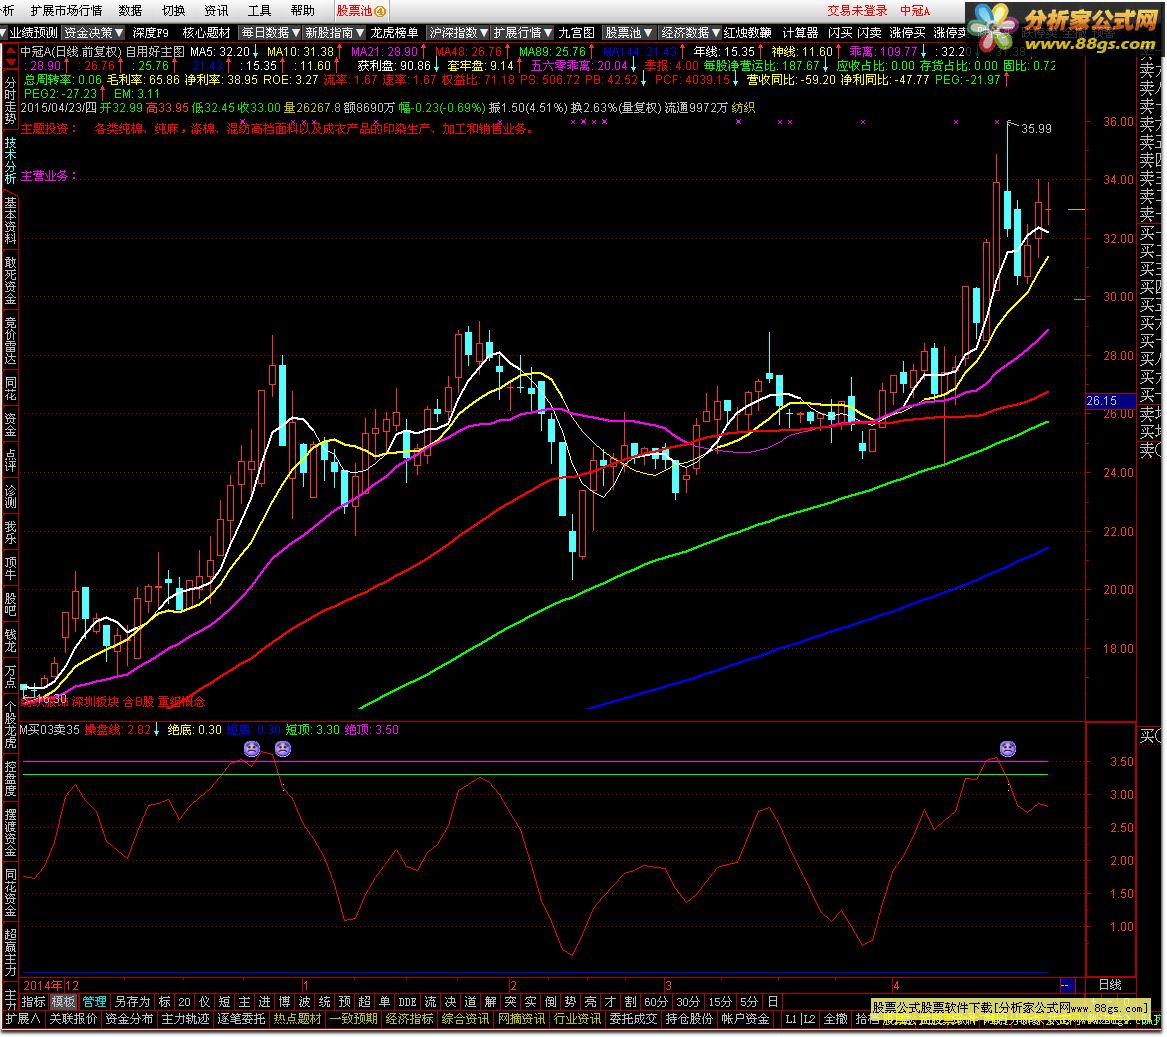
Task: Open the 切换 menu
Action: click(x=173, y=10)
